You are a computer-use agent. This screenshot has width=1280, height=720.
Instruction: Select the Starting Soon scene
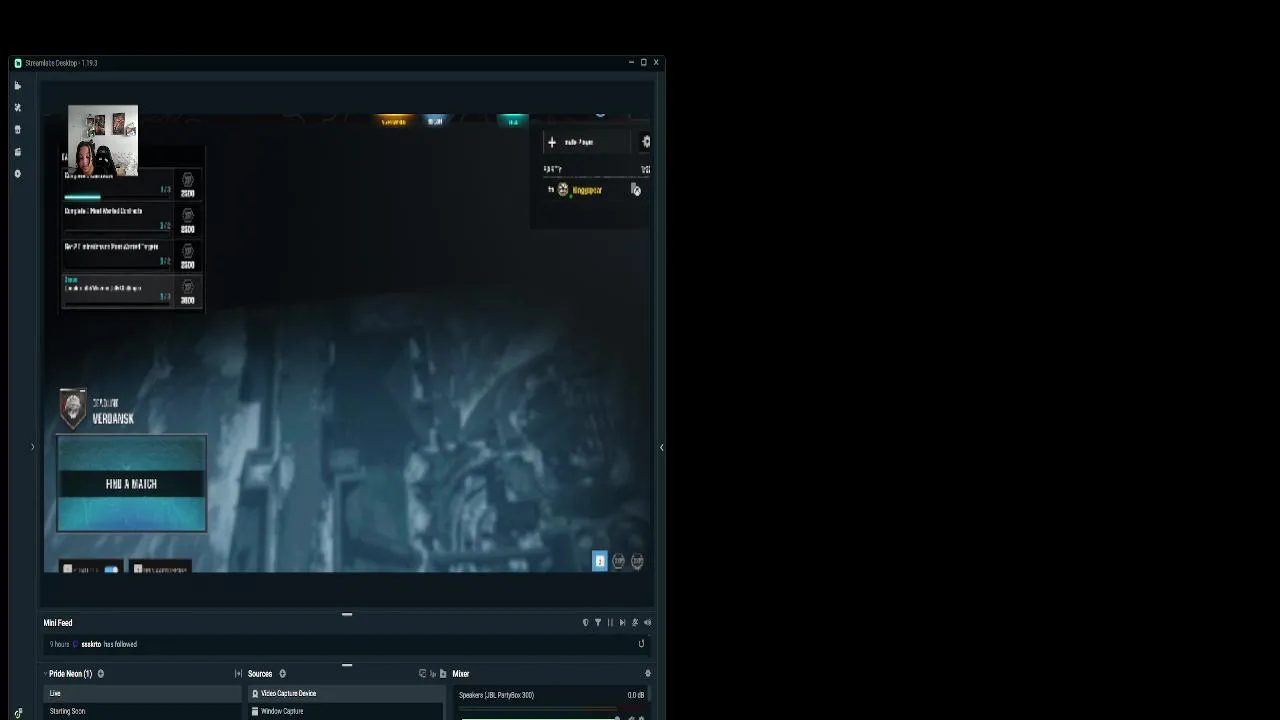[141, 711]
